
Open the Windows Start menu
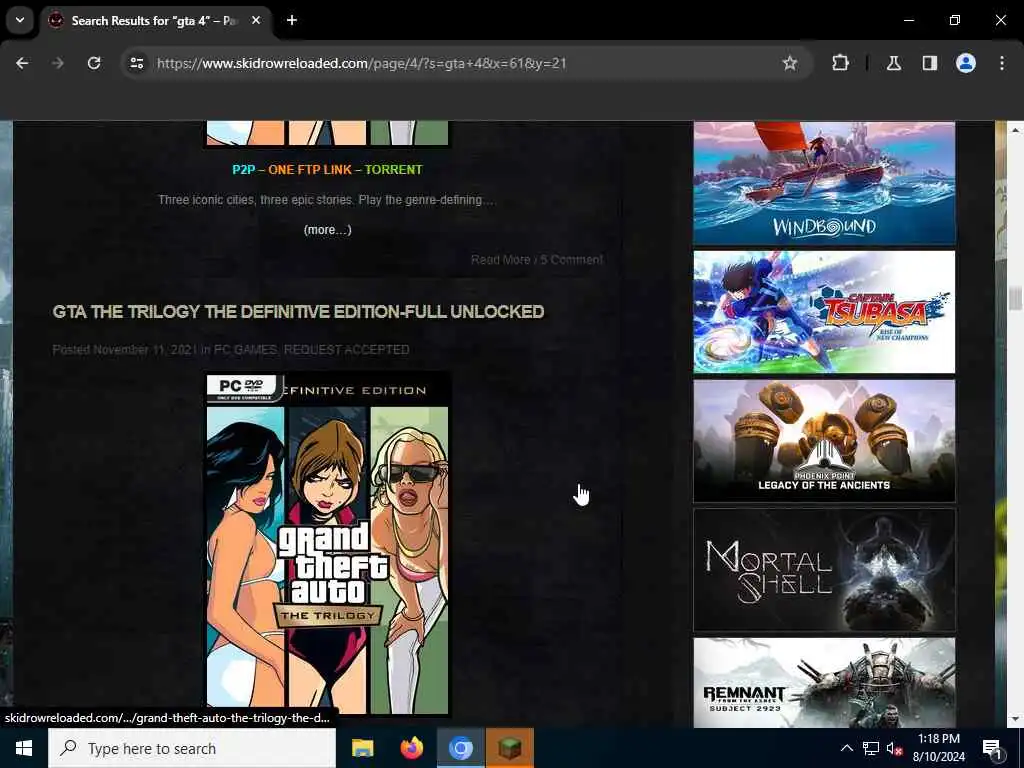(24, 748)
